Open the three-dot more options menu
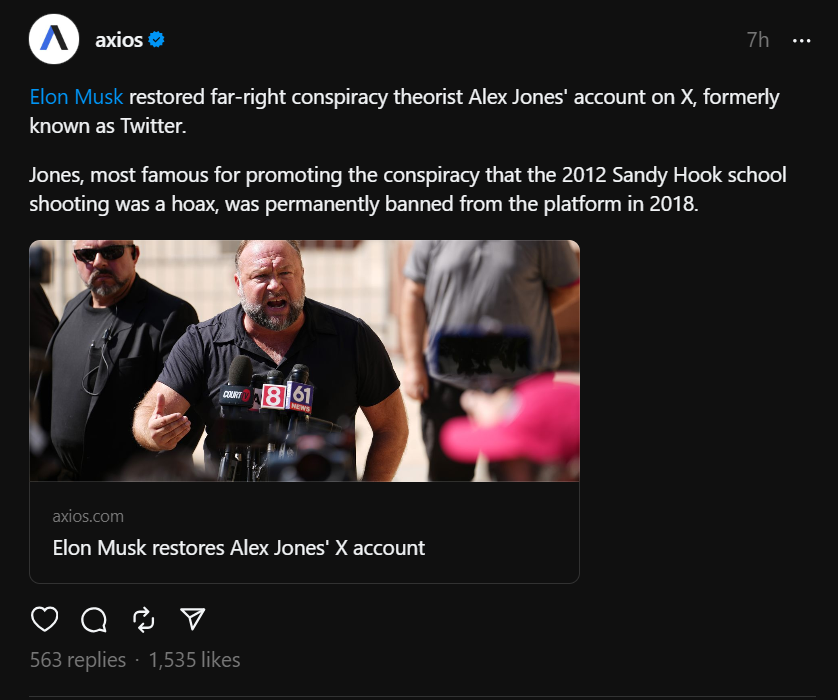This screenshot has height=700, width=838. coord(801,40)
